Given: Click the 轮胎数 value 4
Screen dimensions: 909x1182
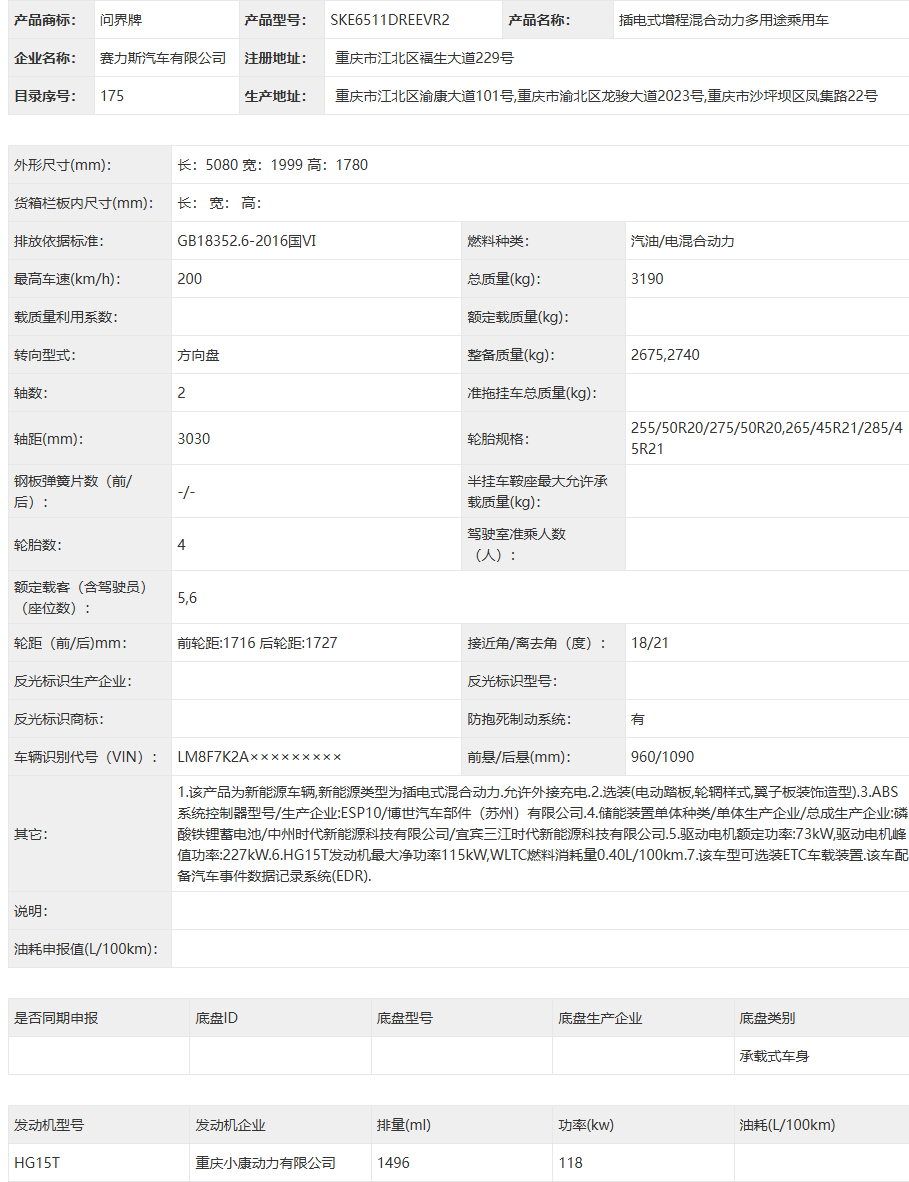Looking at the screenshot, I should pos(182,545).
